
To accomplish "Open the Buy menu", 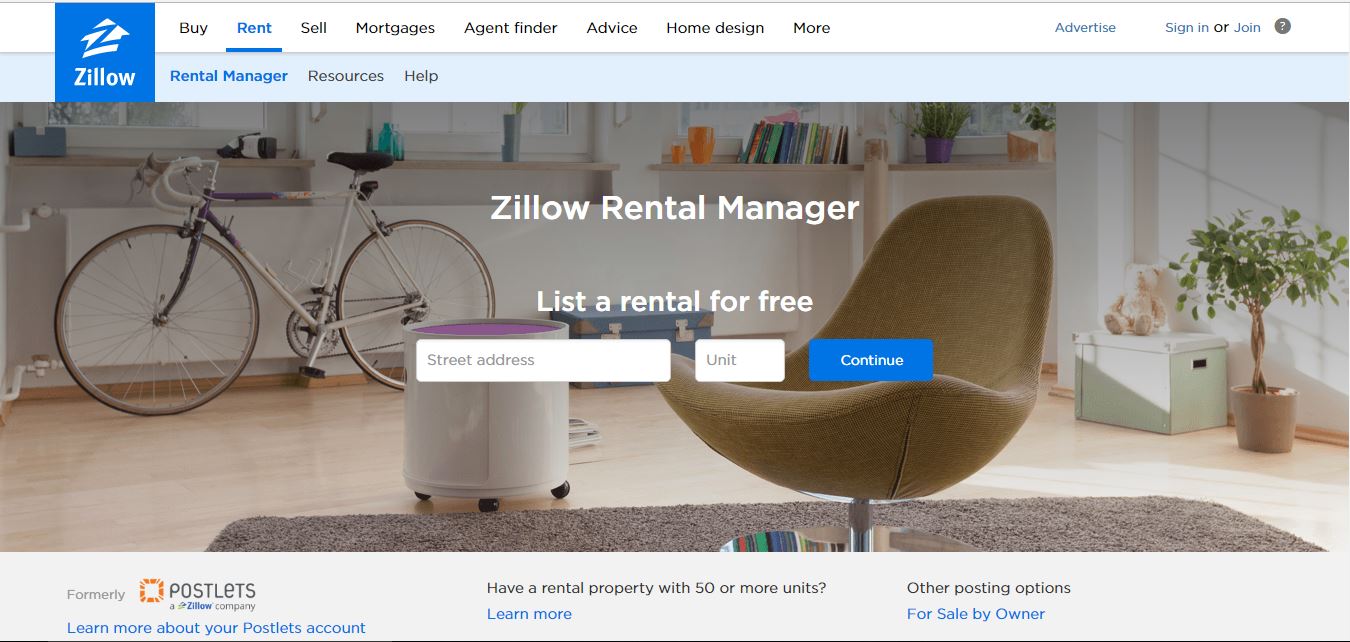I will click(x=193, y=28).
